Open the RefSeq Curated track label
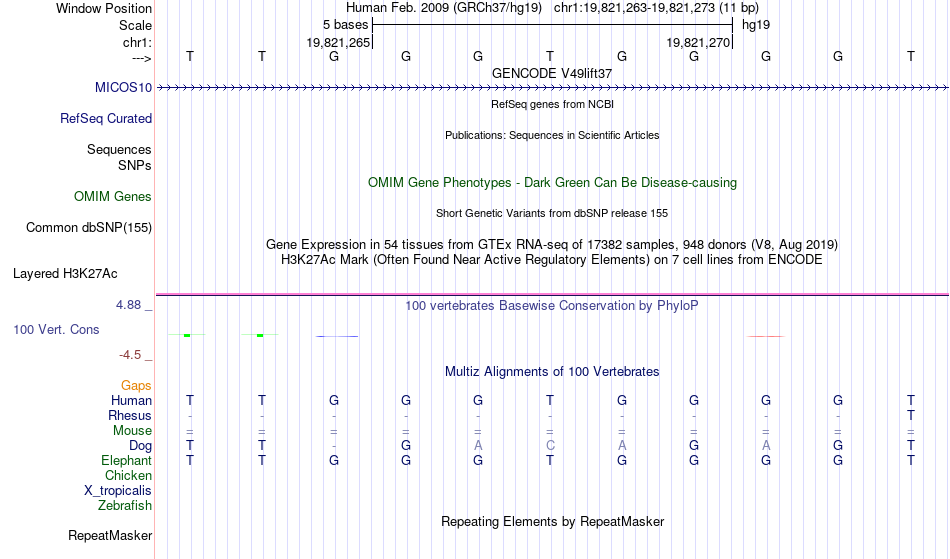Viewport: 950px width, 559px height. pyautogui.click(x=106, y=118)
